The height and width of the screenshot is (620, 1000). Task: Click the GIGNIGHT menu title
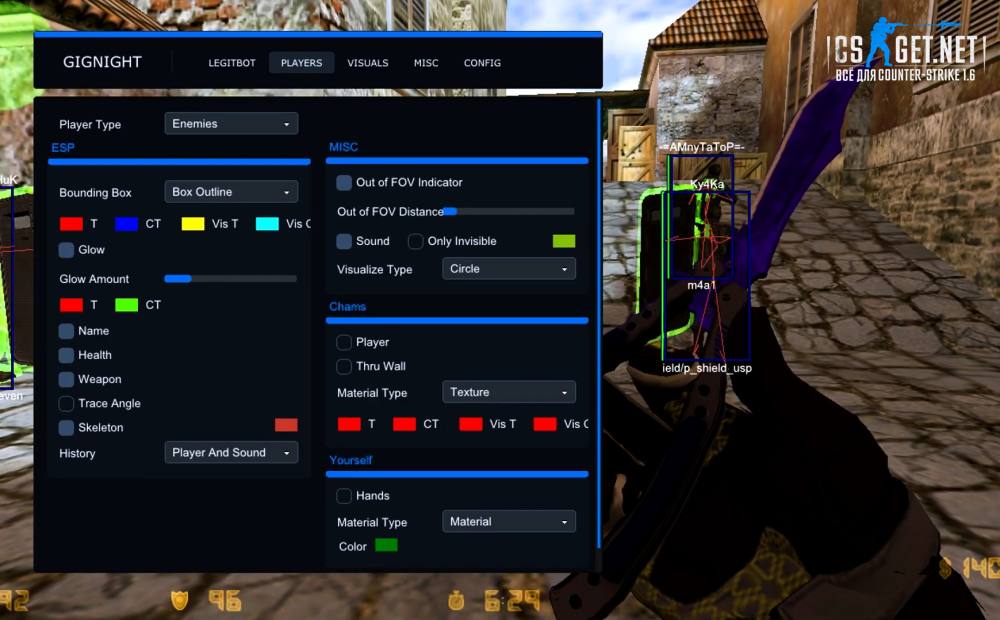pos(102,62)
